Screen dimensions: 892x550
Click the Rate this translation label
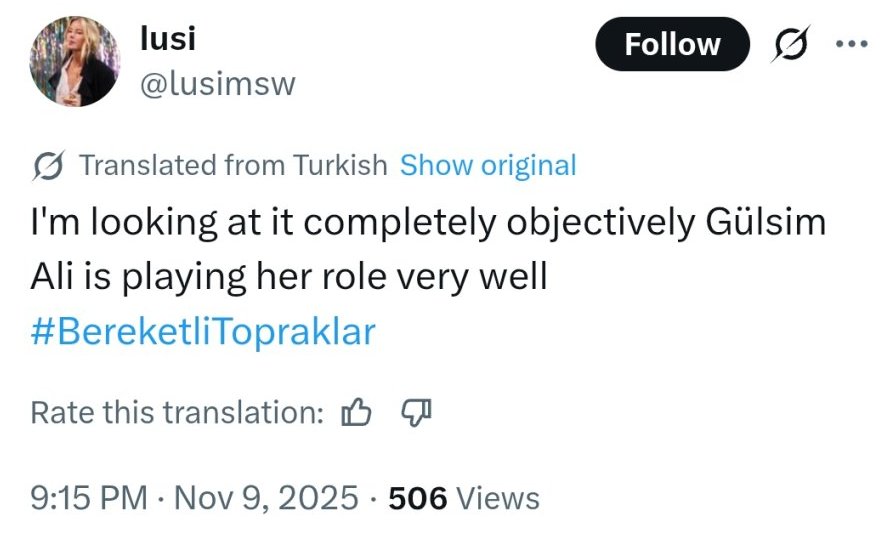pos(178,411)
